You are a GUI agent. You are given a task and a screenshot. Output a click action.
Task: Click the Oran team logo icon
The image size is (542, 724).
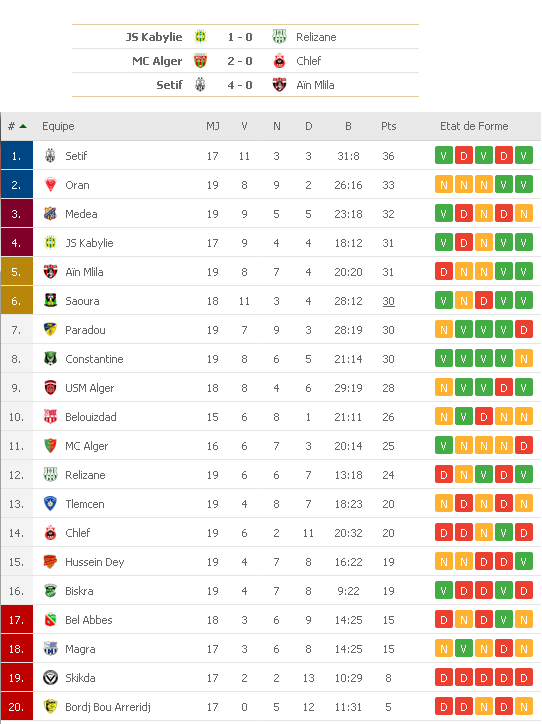(50, 185)
